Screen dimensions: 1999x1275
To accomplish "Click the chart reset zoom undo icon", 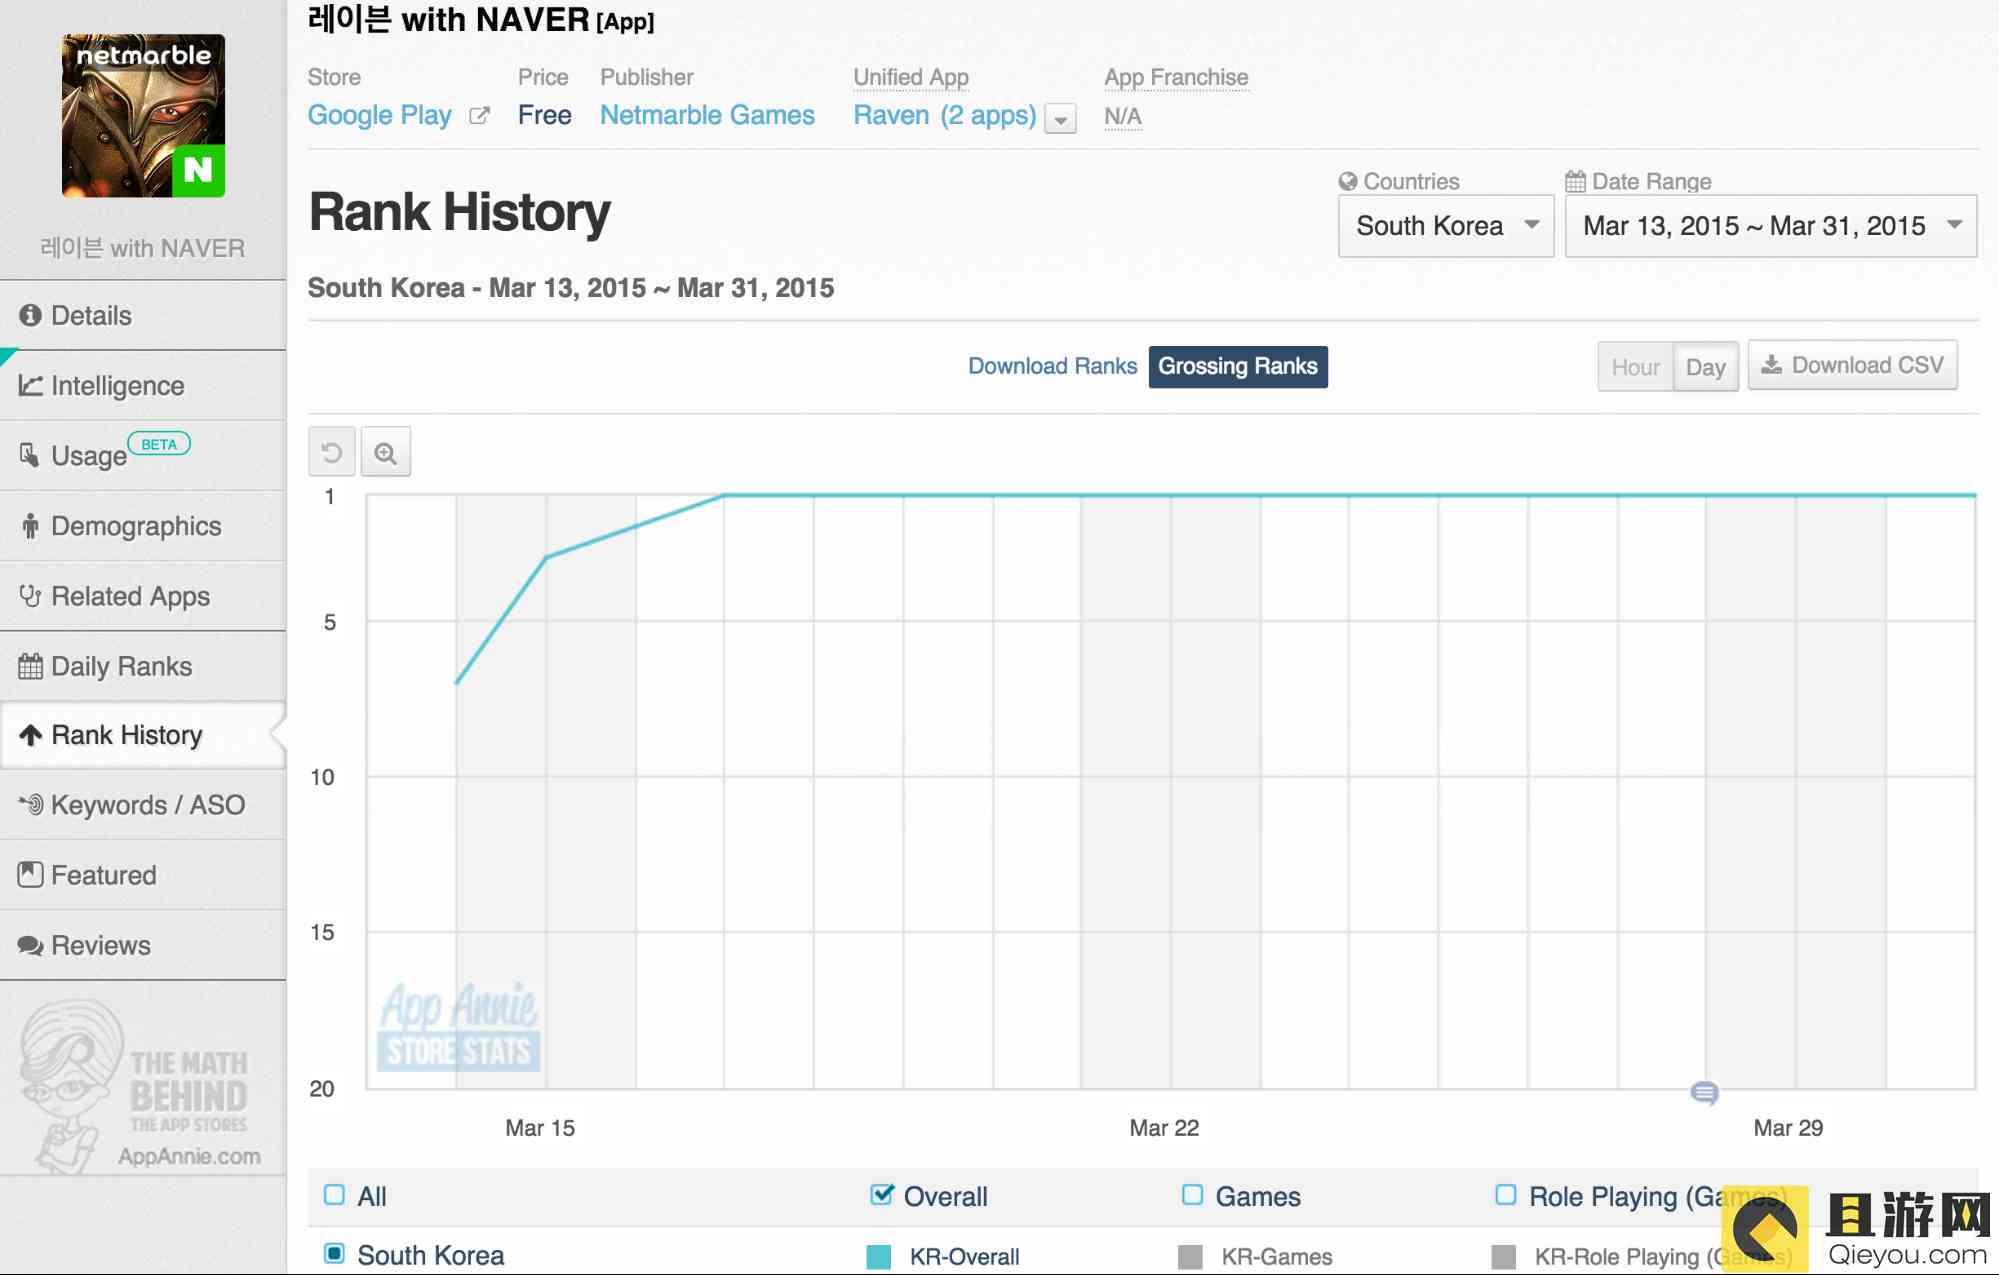I will click(x=332, y=453).
